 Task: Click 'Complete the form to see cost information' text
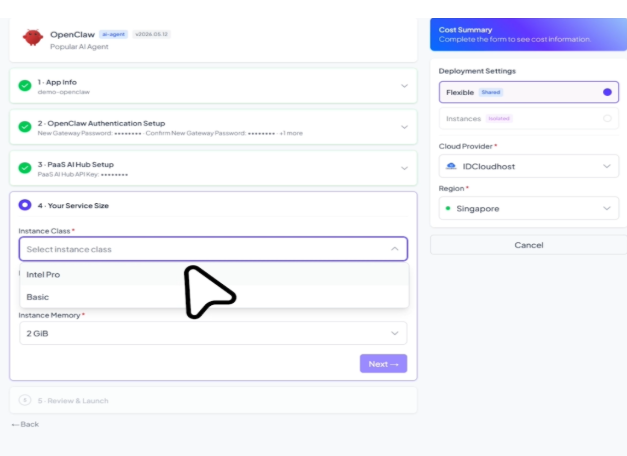(515, 39)
